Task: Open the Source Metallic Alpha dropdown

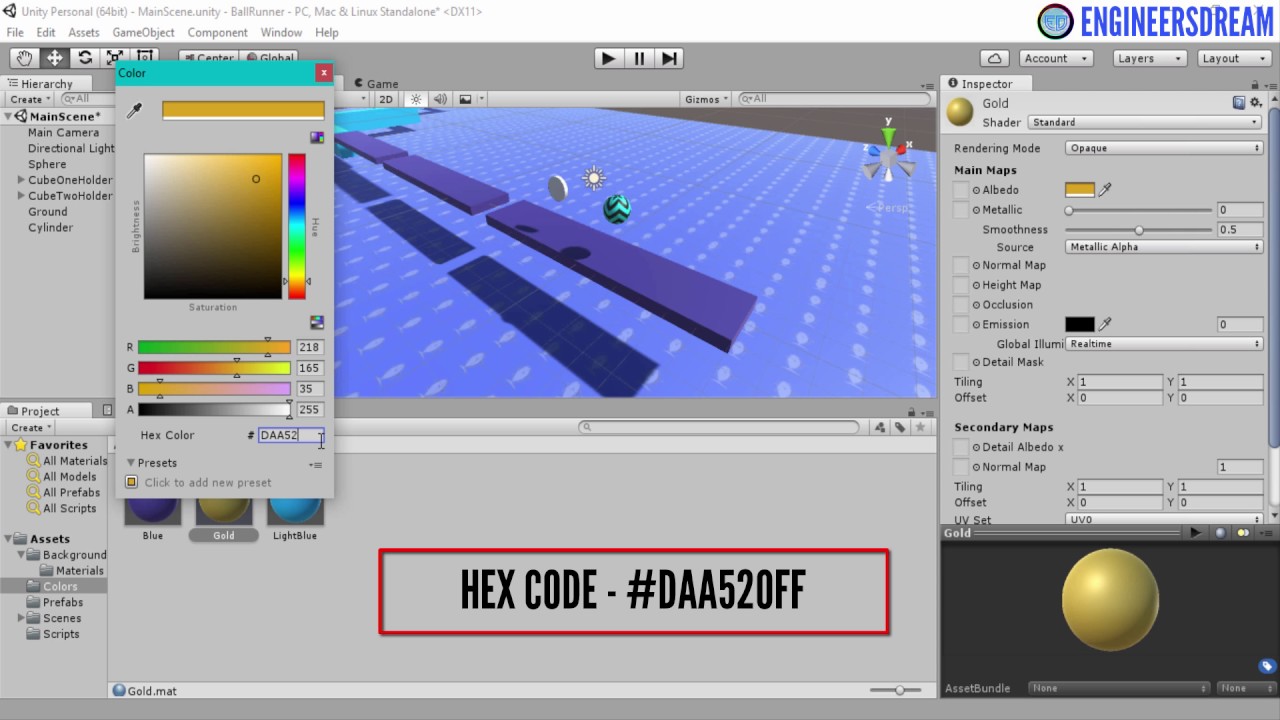Action: pyautogui.click(x=1164, y=247)
